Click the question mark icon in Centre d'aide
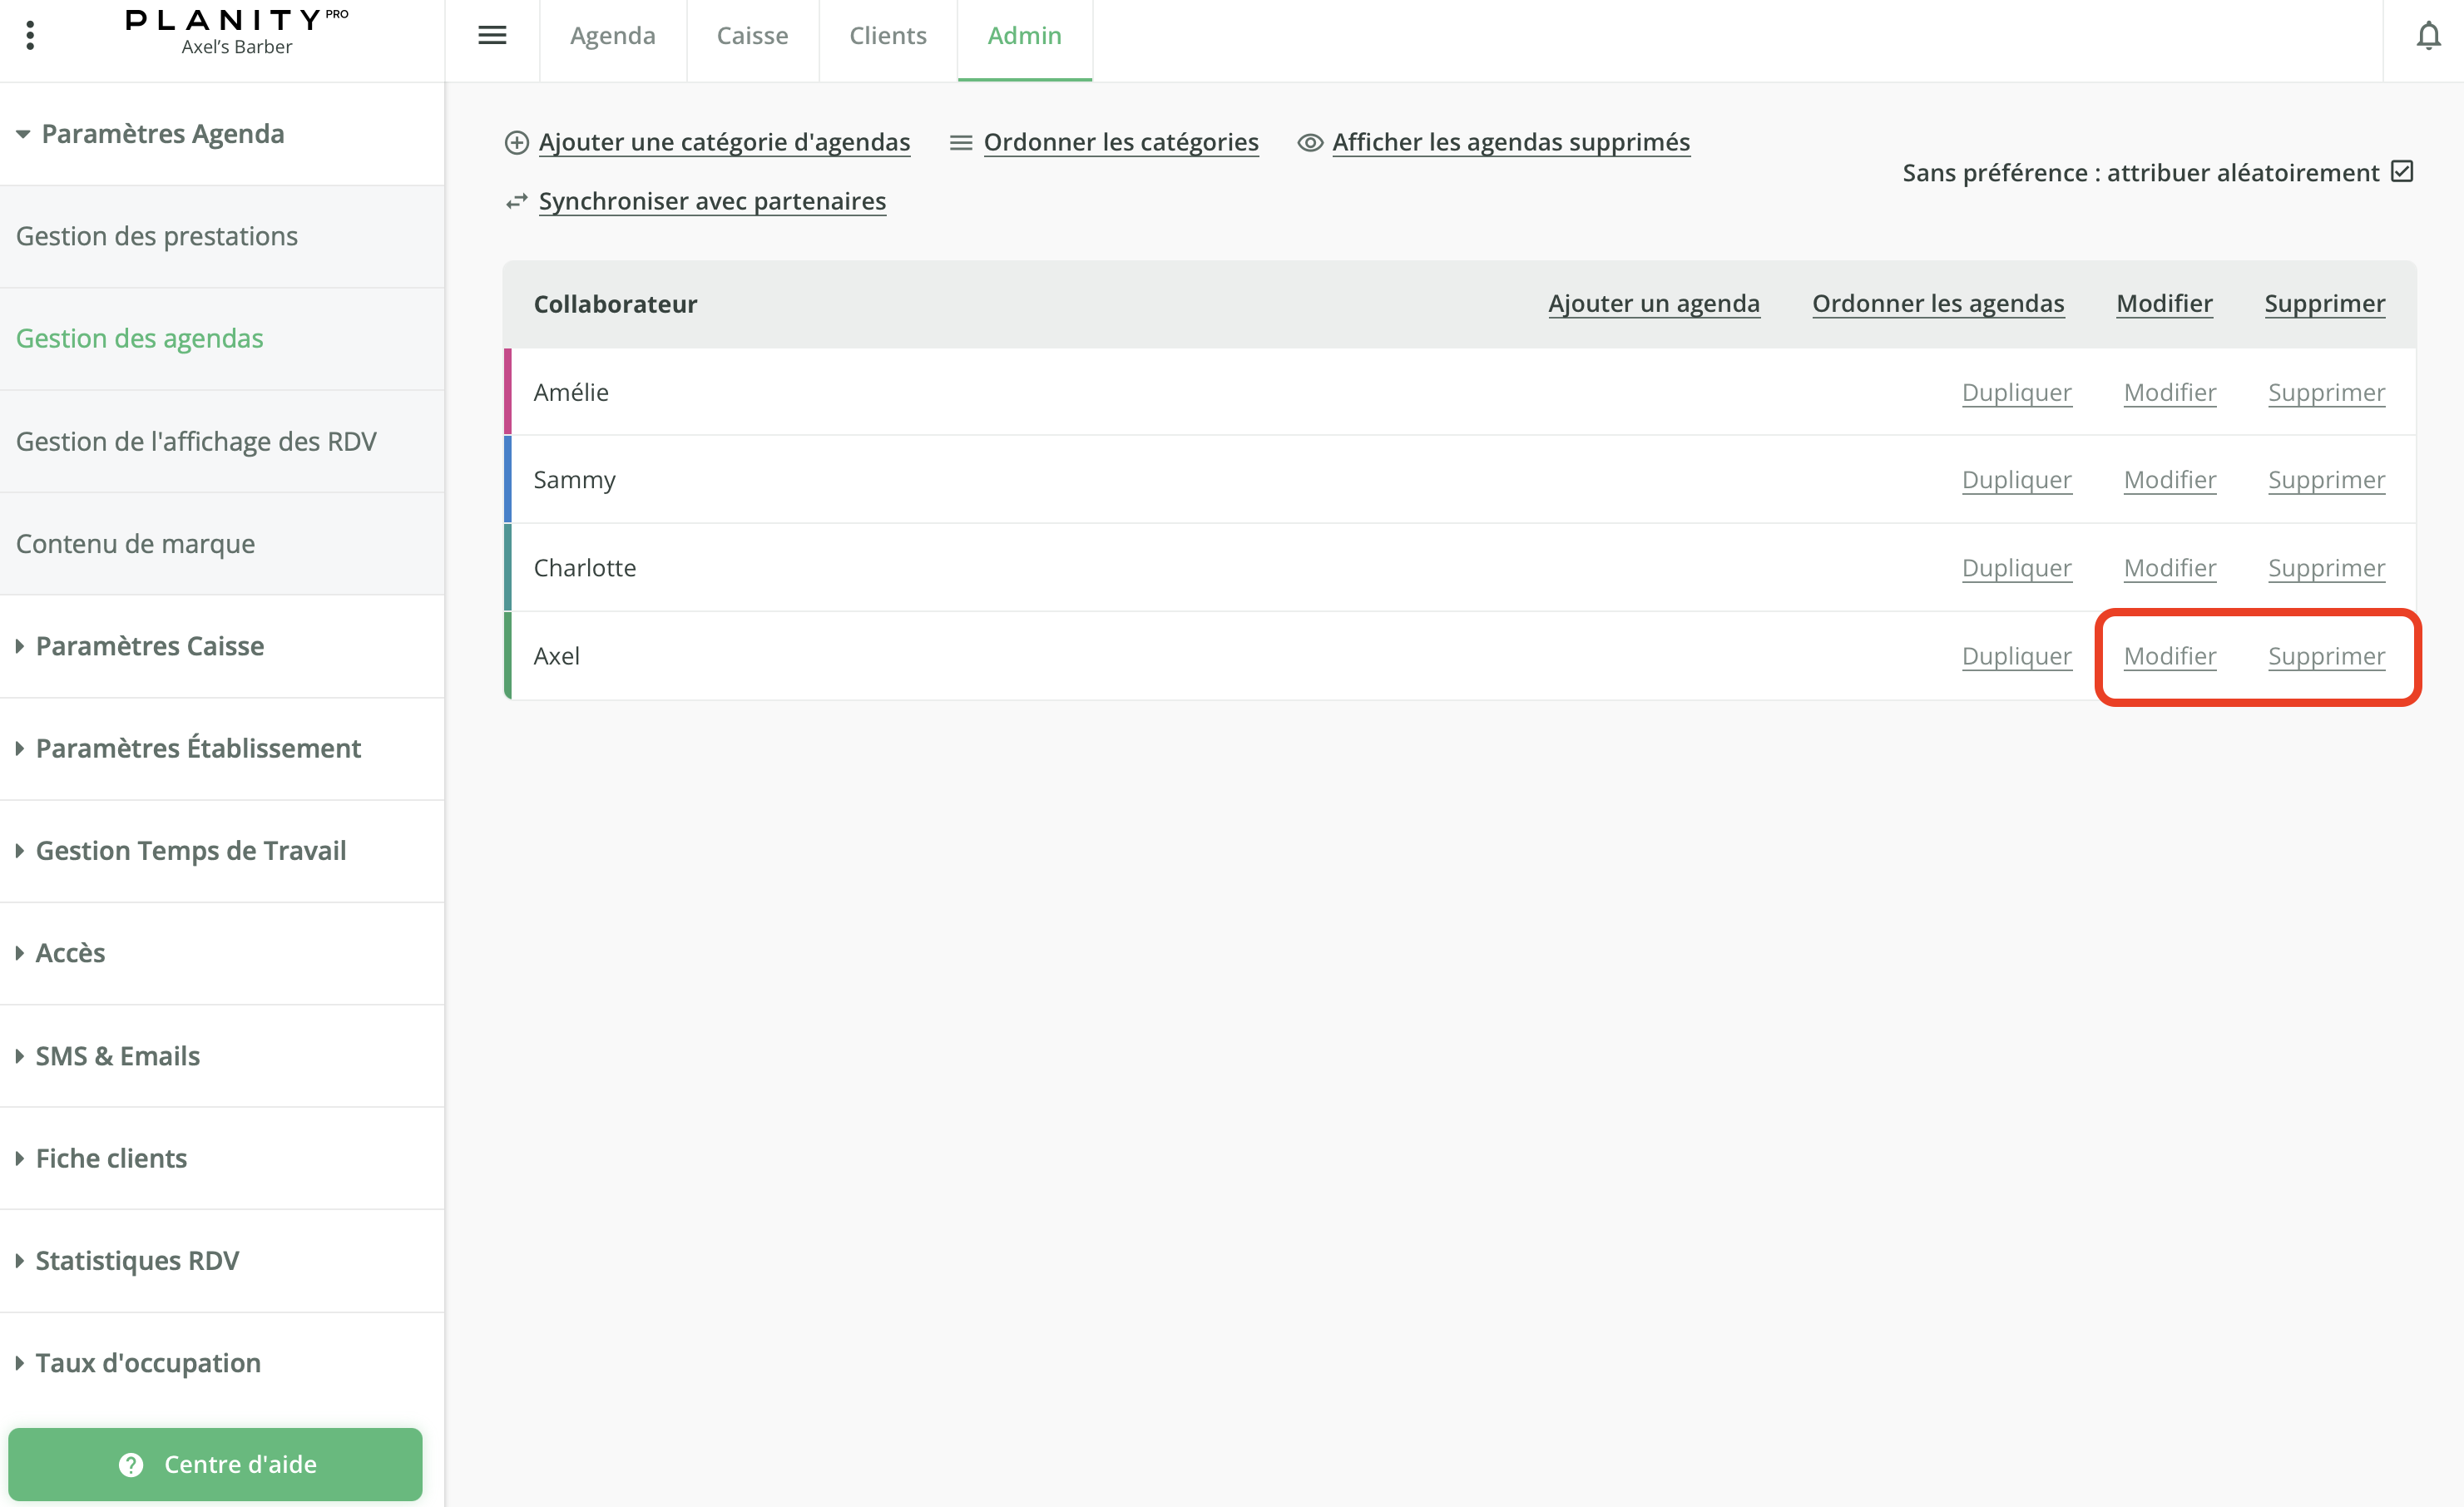2464x1507 pixels. 131,1464
